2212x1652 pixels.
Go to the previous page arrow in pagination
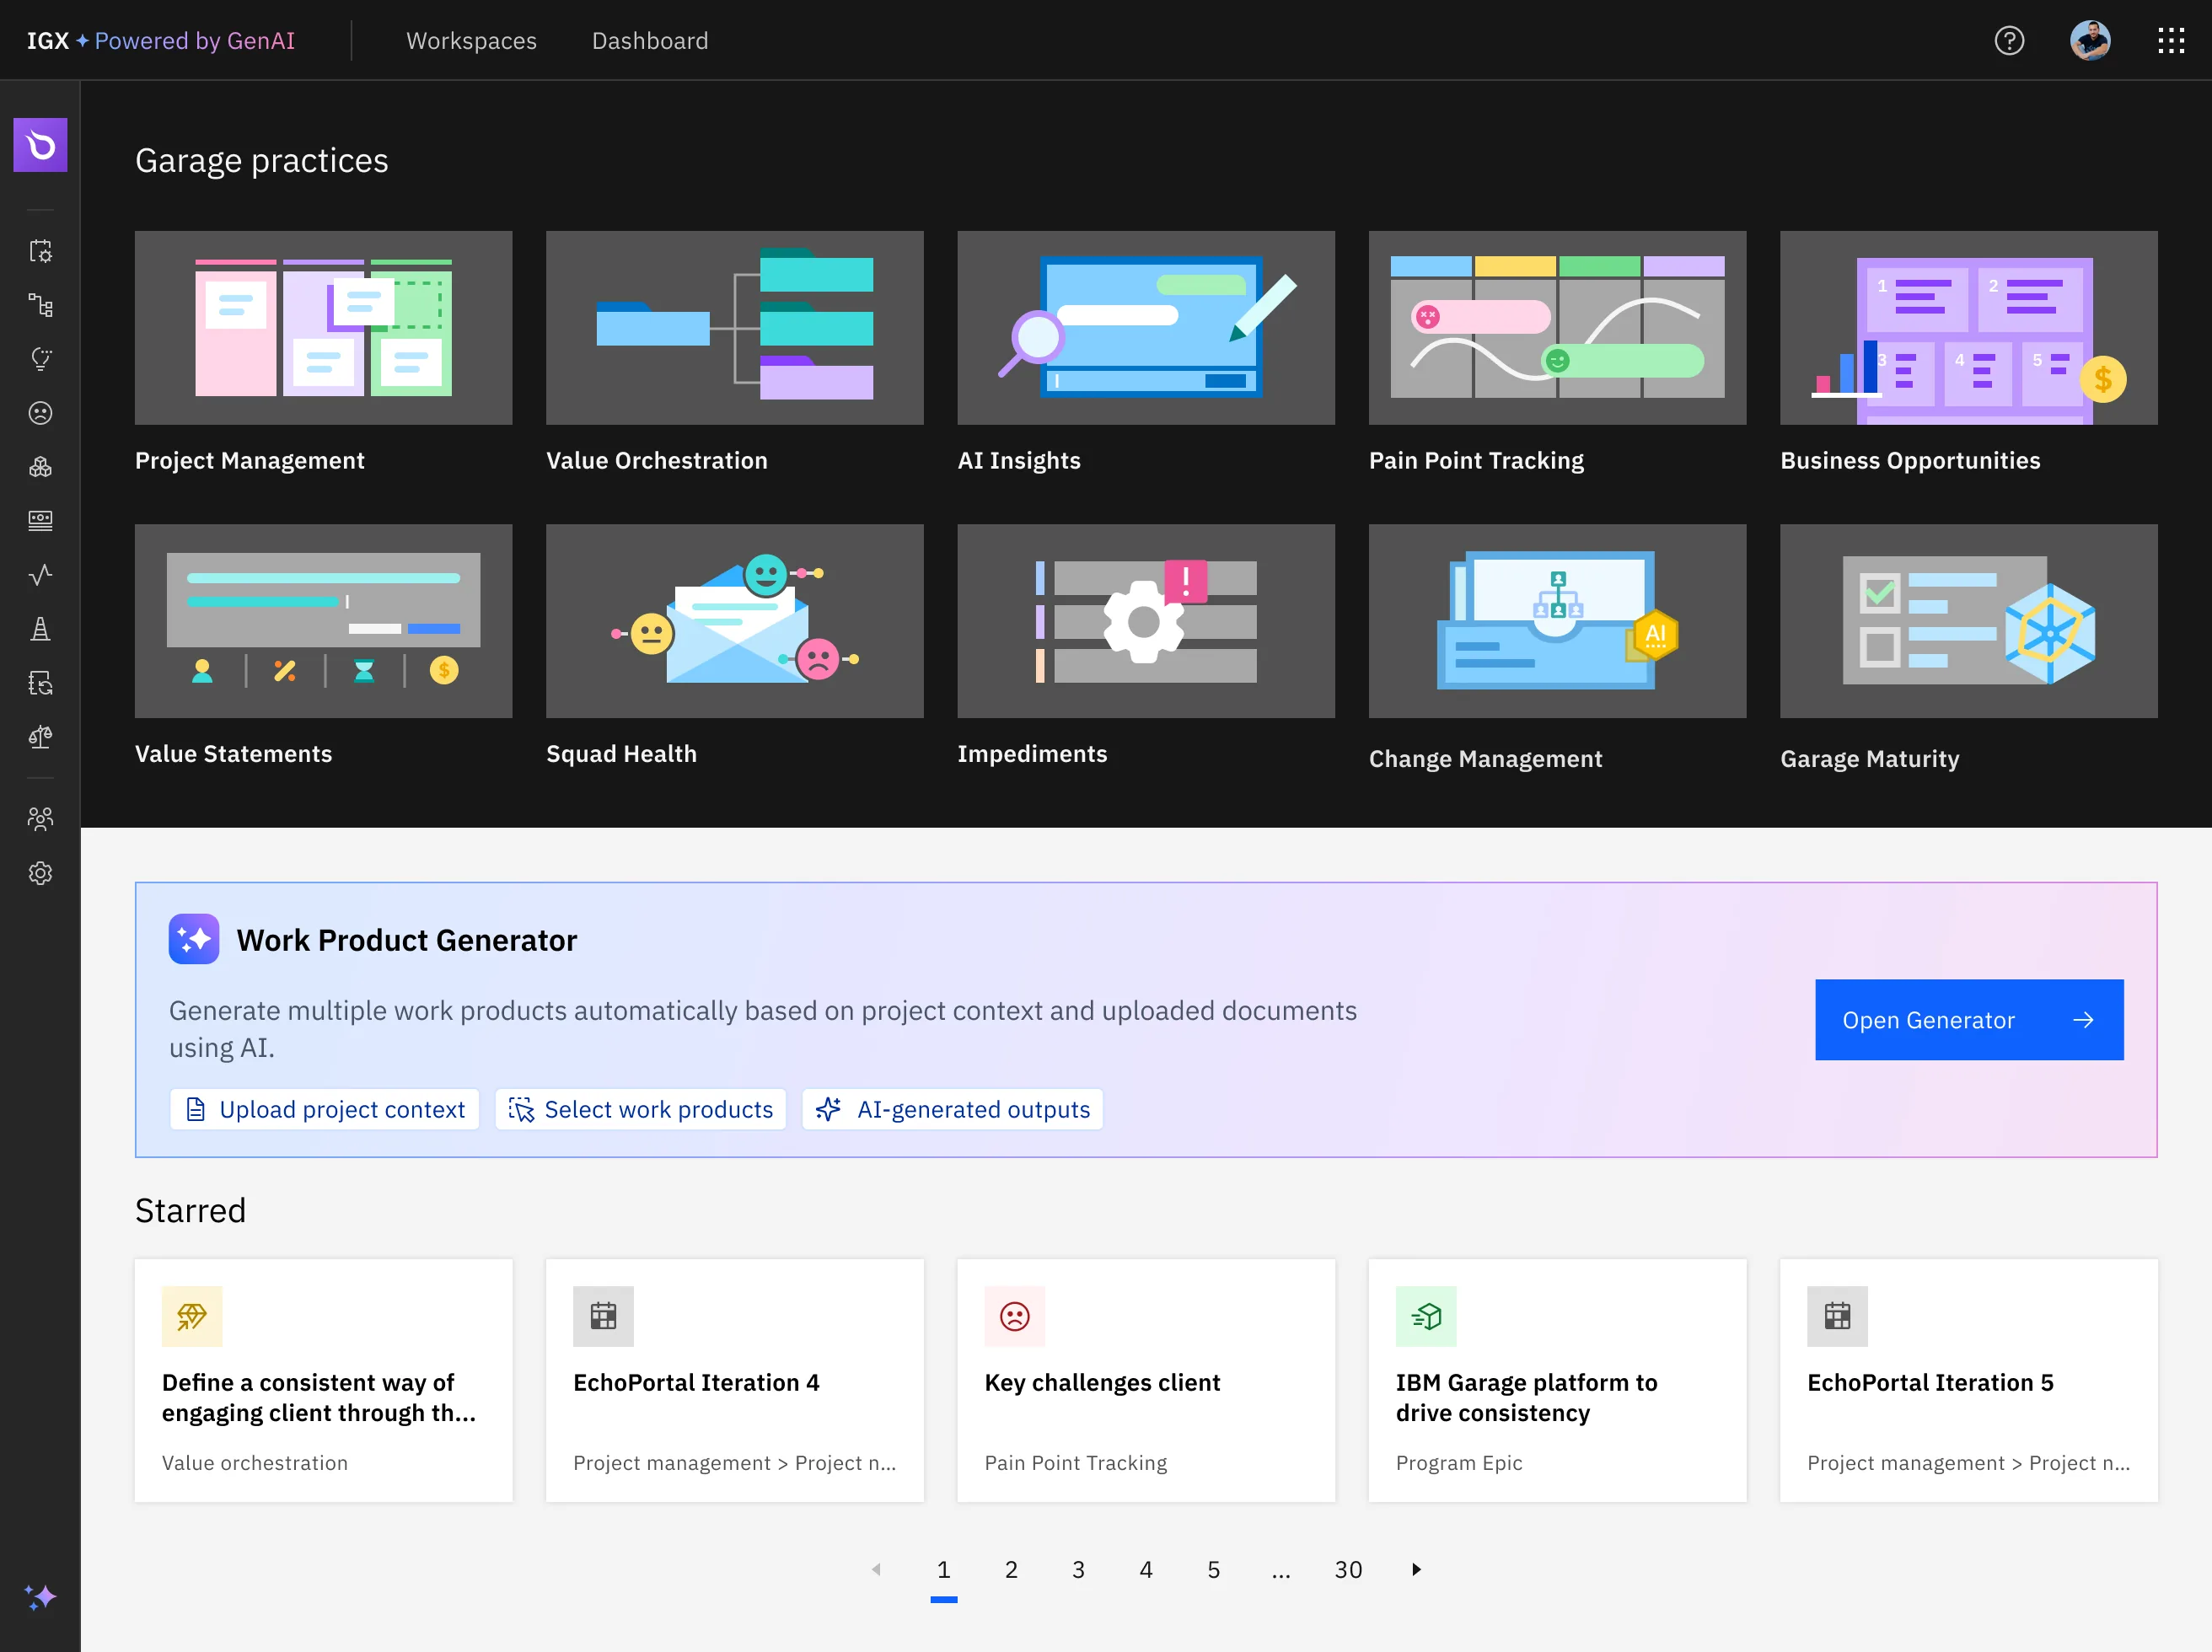click(876, 1569)
